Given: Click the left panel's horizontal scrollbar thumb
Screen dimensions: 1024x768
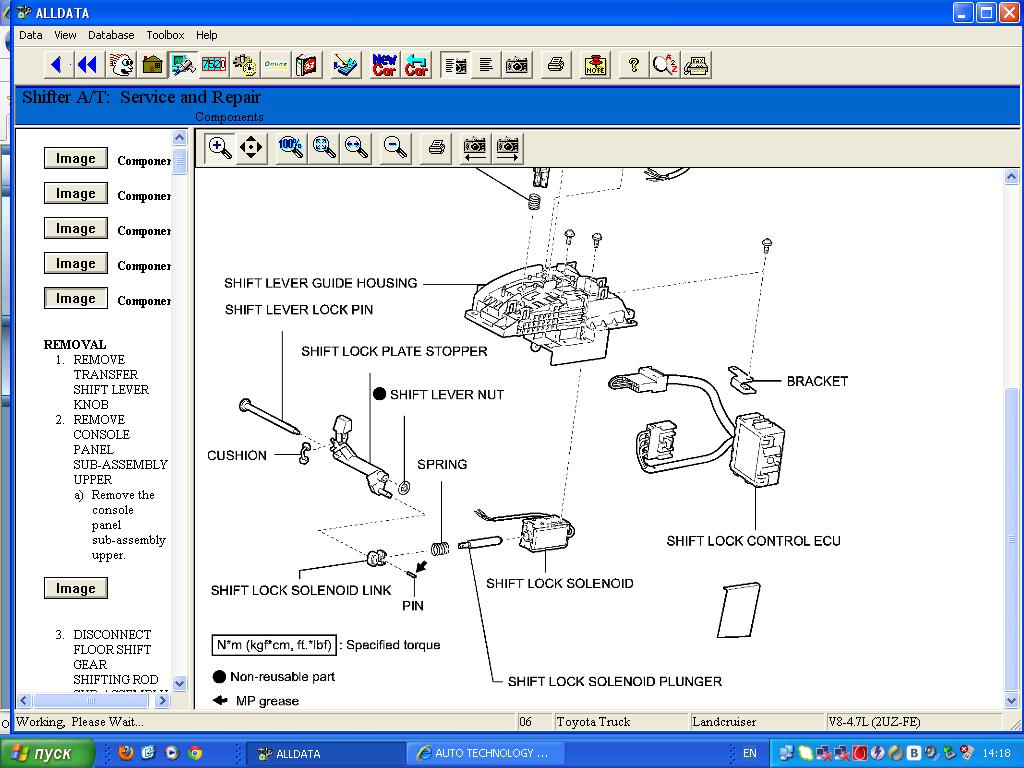Looking at the screenshot, I should 91,701.
